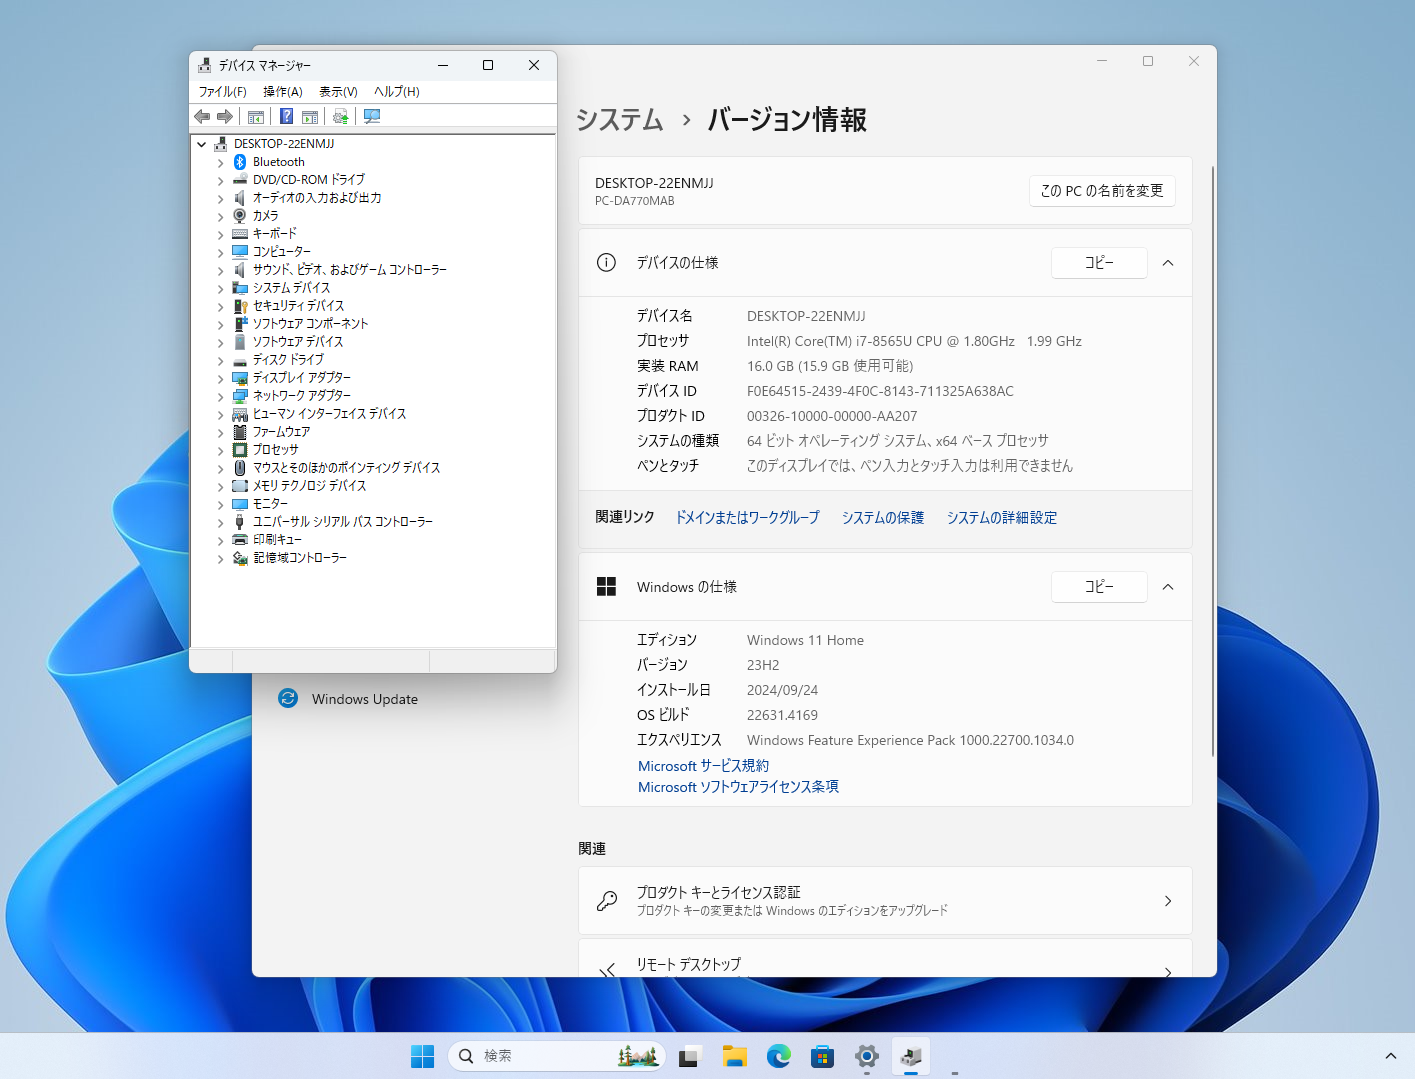Viewport: 1415px width, 1079px height.
Task: Expand the ユニバーサル シリアル バス コントローラー node
Action: pyautogui.click(x=221, y=522)
